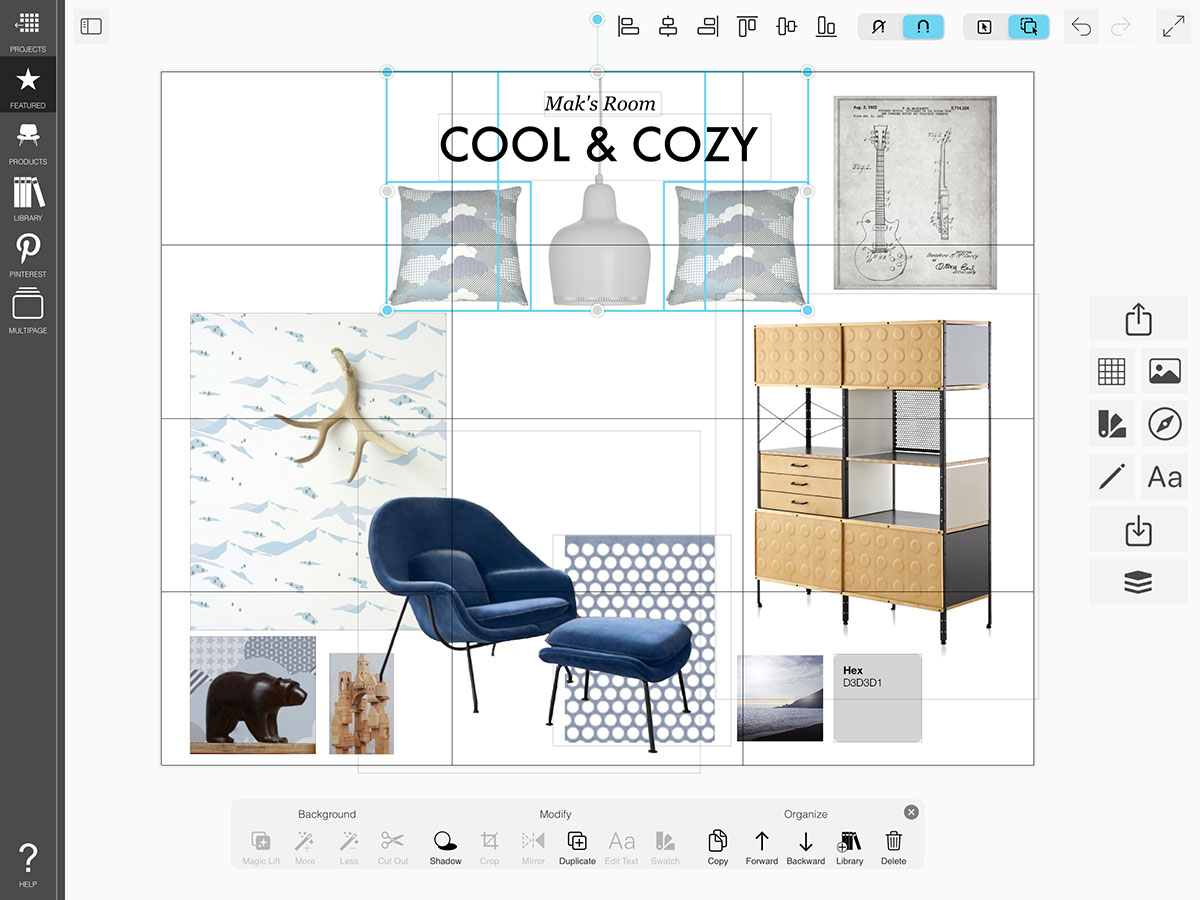The height and width of the screenshot is (900, 1200).
Task: Enable multi-select mode toggle
Action: pos(1028,27)
